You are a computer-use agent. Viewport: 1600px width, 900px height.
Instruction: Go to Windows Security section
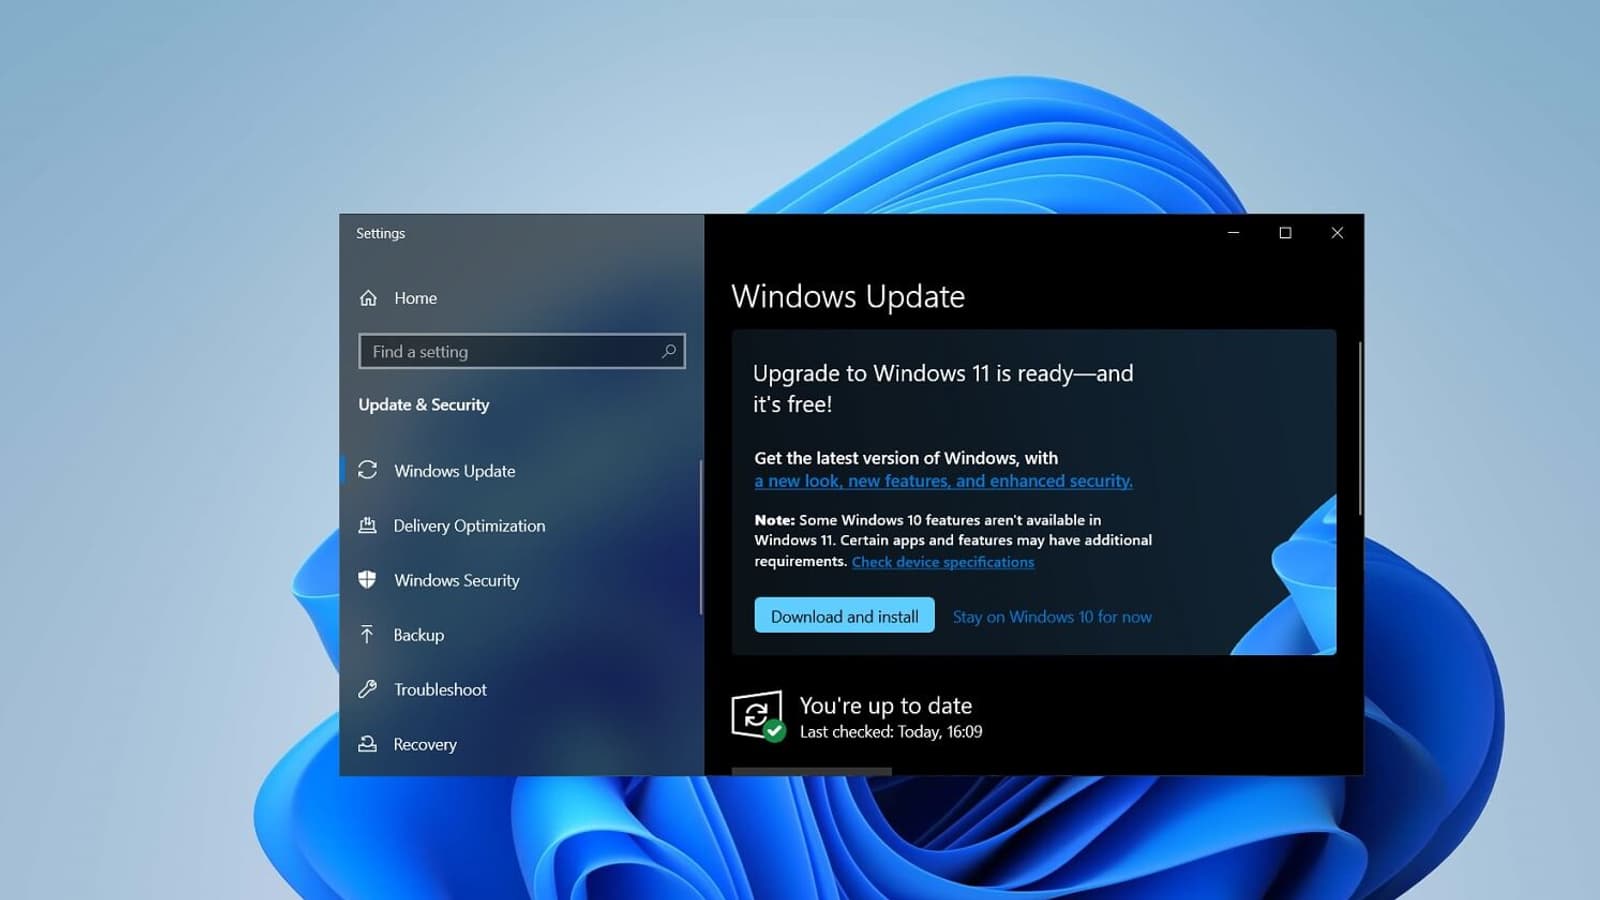(456, 580)
